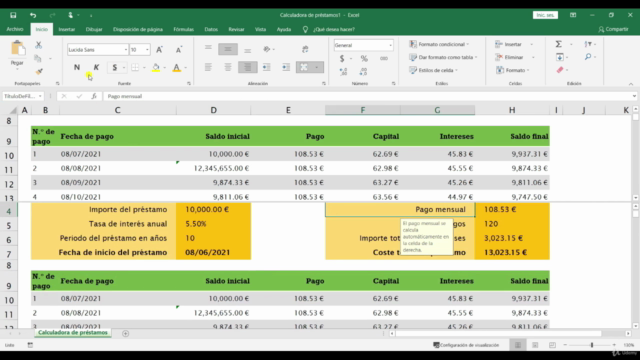Toggle right horizontal alignment
640x360 pixels.
247,67
